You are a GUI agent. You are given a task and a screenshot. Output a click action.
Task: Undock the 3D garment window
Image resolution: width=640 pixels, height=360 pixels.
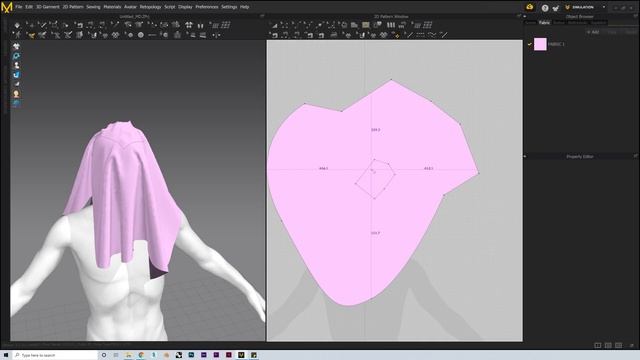click(262, 16)
